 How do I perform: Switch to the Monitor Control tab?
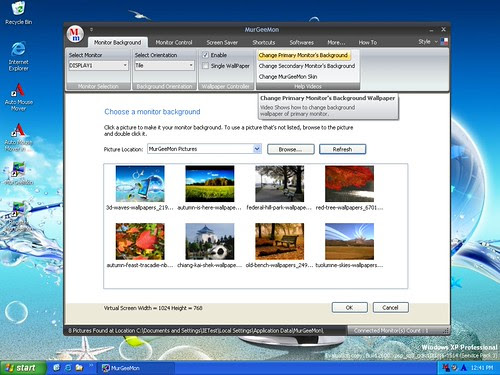pyautogui.click(x=174, y=43)
